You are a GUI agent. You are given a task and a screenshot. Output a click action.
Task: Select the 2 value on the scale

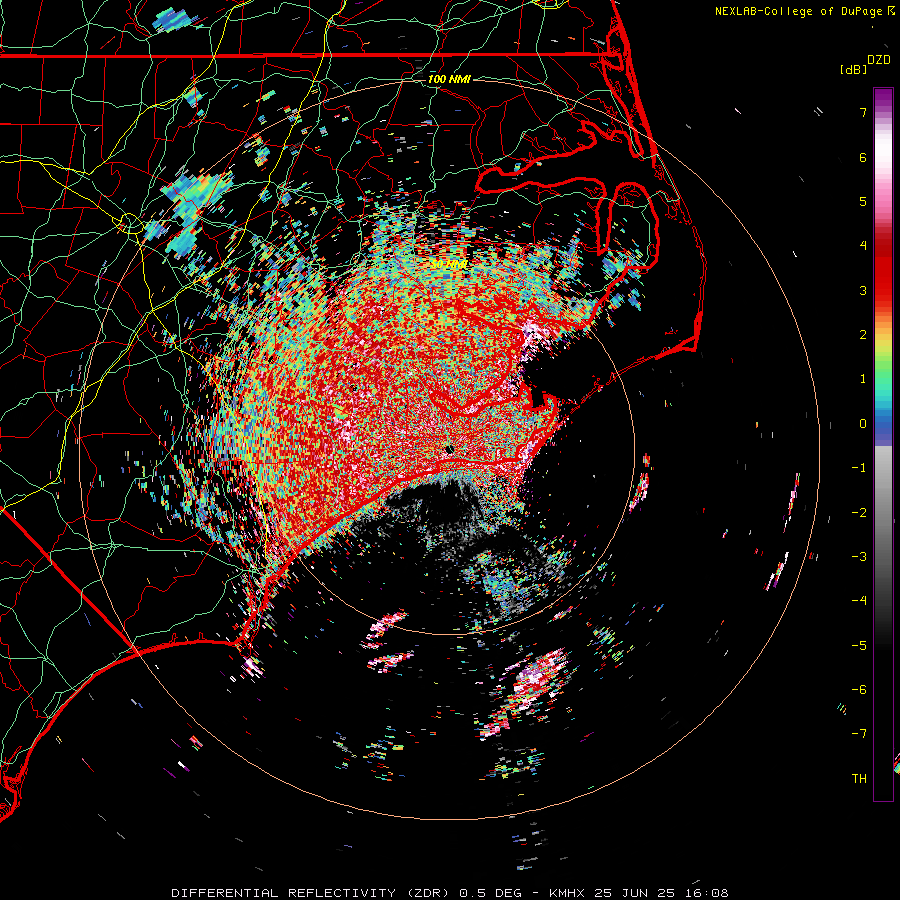[863, 335]
